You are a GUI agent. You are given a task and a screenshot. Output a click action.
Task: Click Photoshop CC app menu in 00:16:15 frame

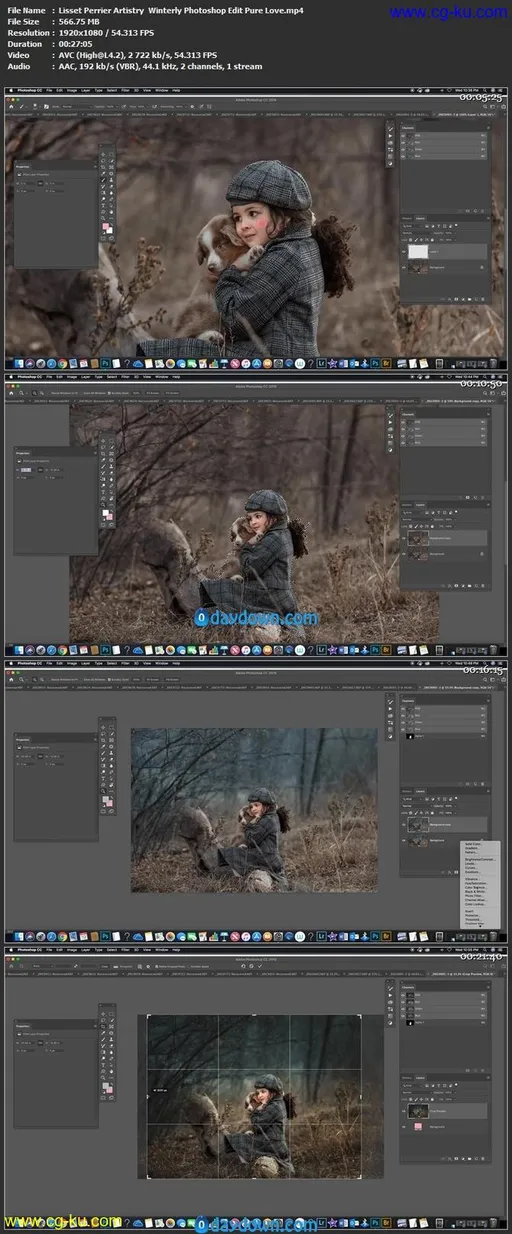point(29,663)
